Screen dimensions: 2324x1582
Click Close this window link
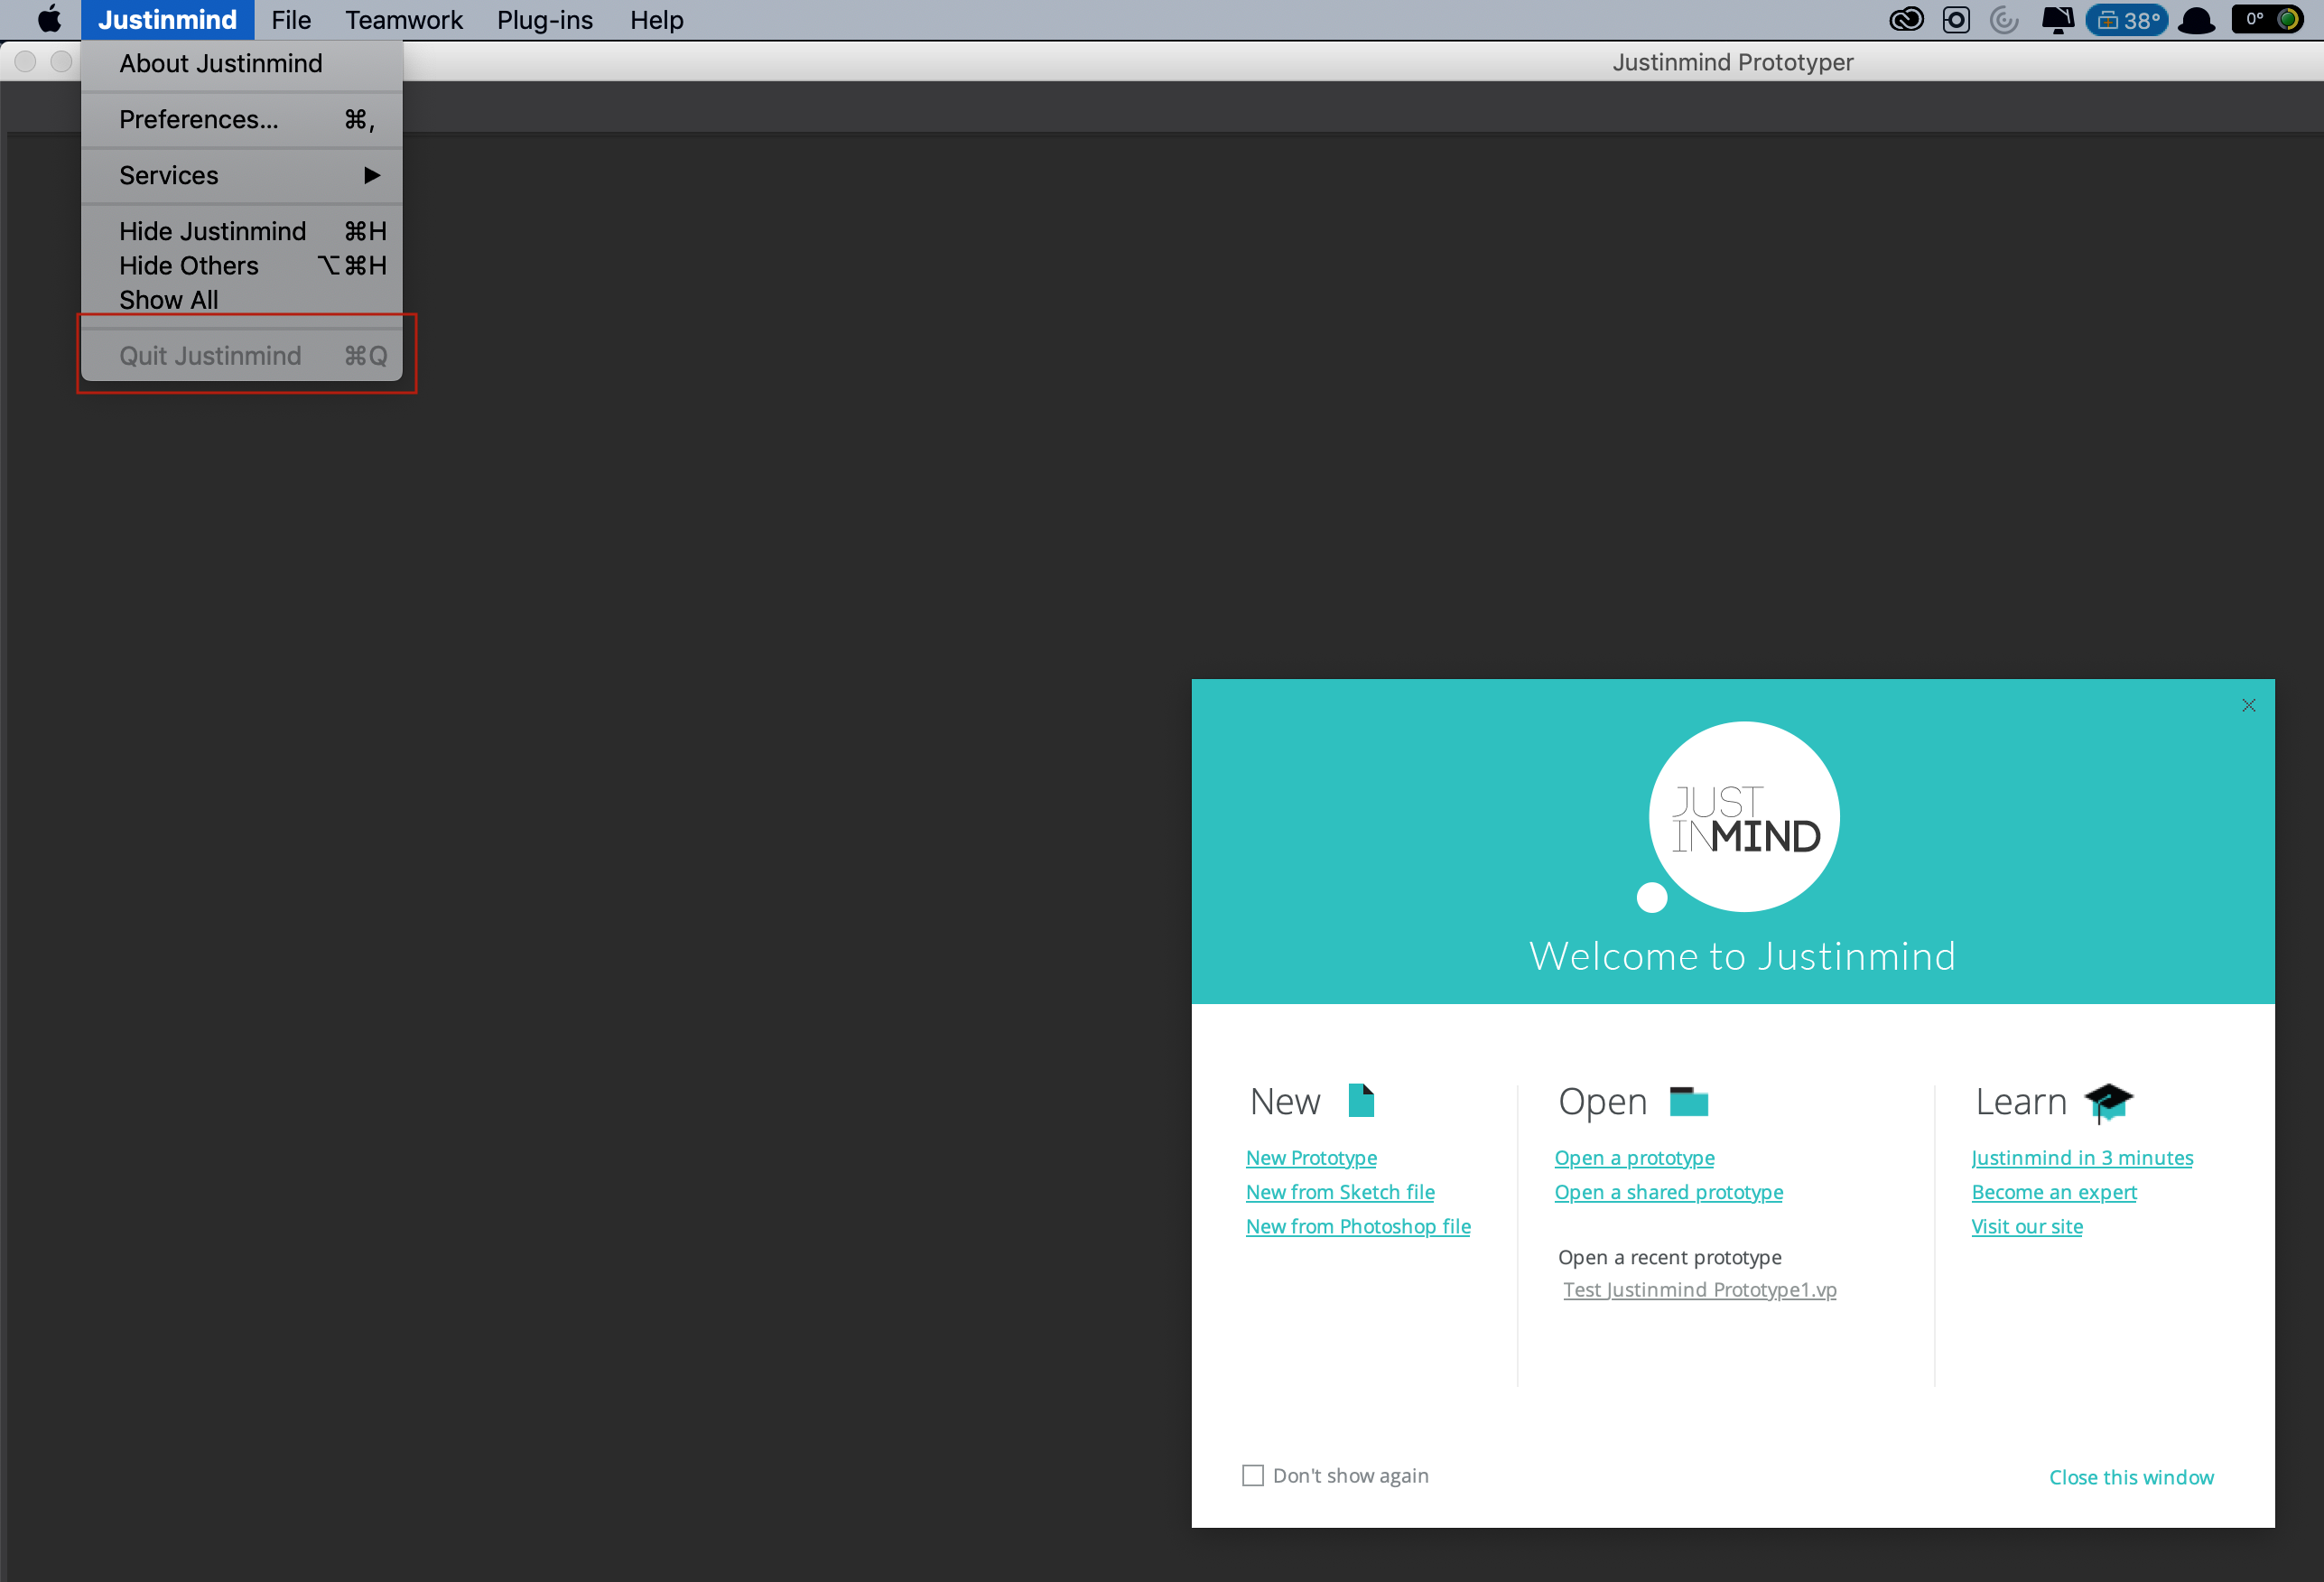[2131, 1477]
